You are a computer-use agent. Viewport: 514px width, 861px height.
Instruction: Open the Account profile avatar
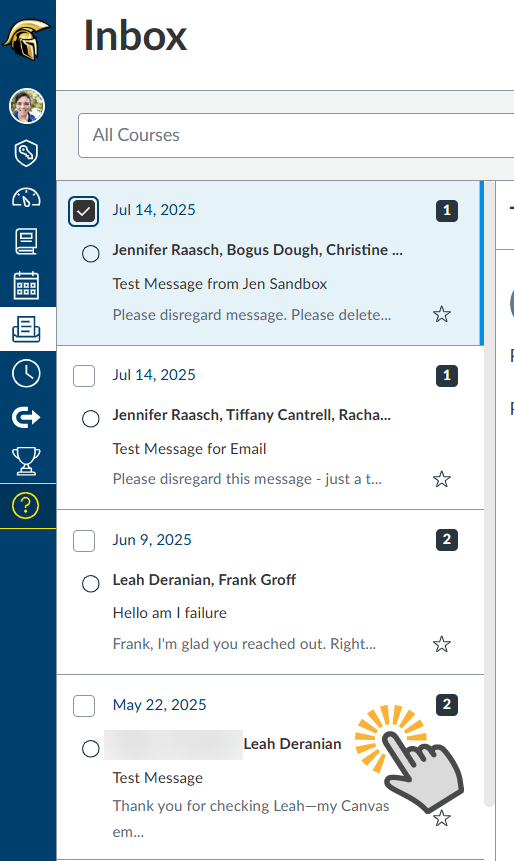pyautogui.click(x=26, y=105)
